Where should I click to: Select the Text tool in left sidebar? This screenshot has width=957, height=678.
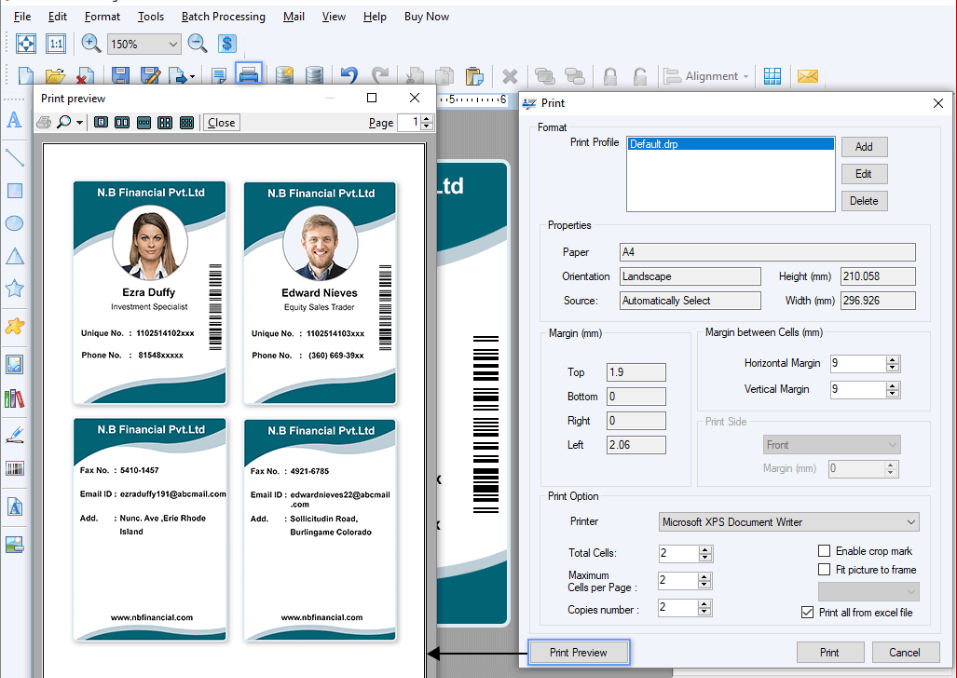(x=14, y=120)
